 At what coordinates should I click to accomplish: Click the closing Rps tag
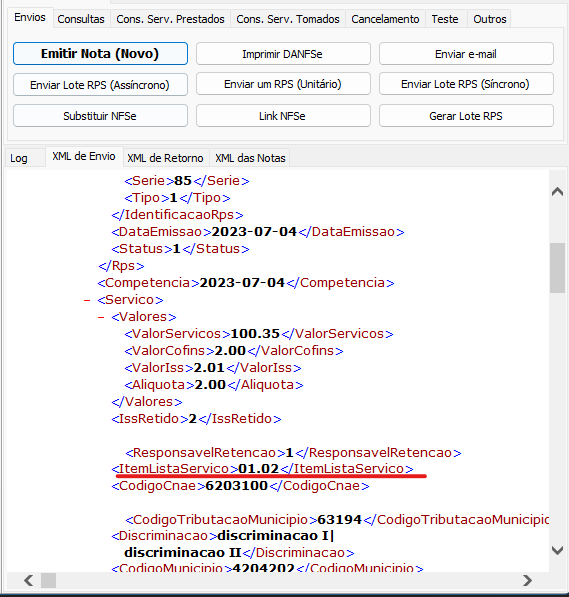121,266
